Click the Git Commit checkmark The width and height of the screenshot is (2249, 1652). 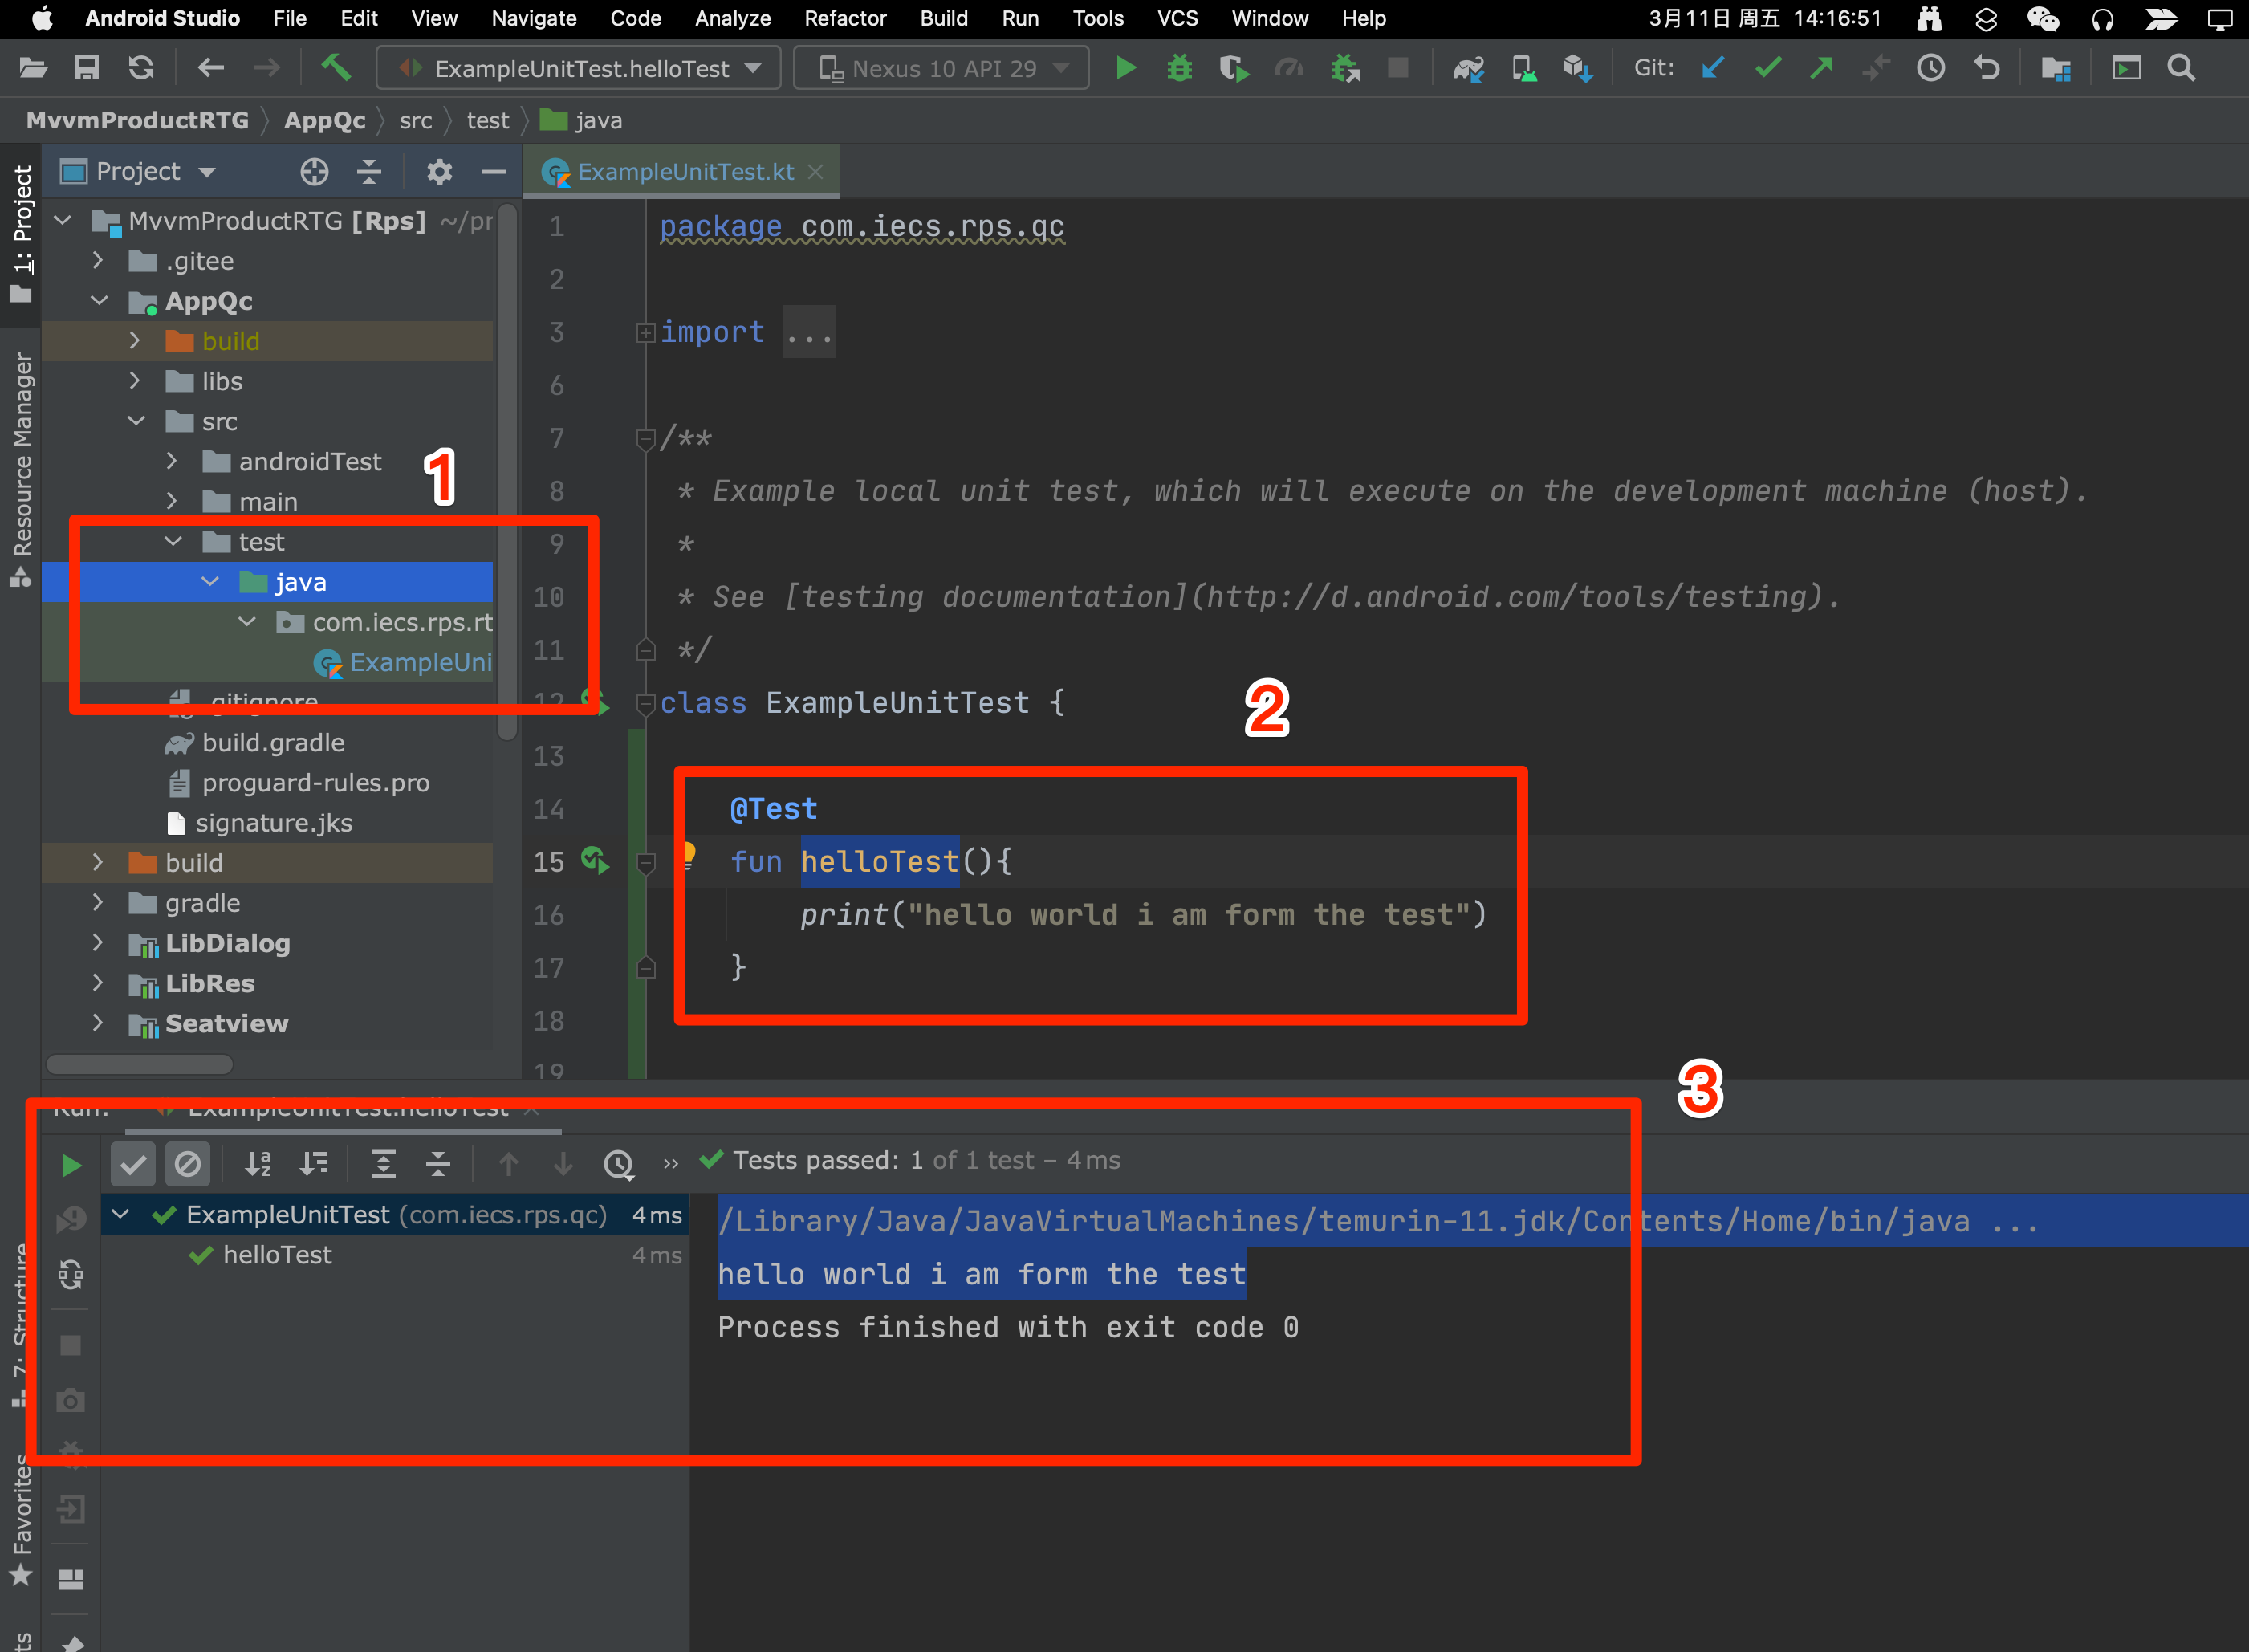pos(1768,68)
